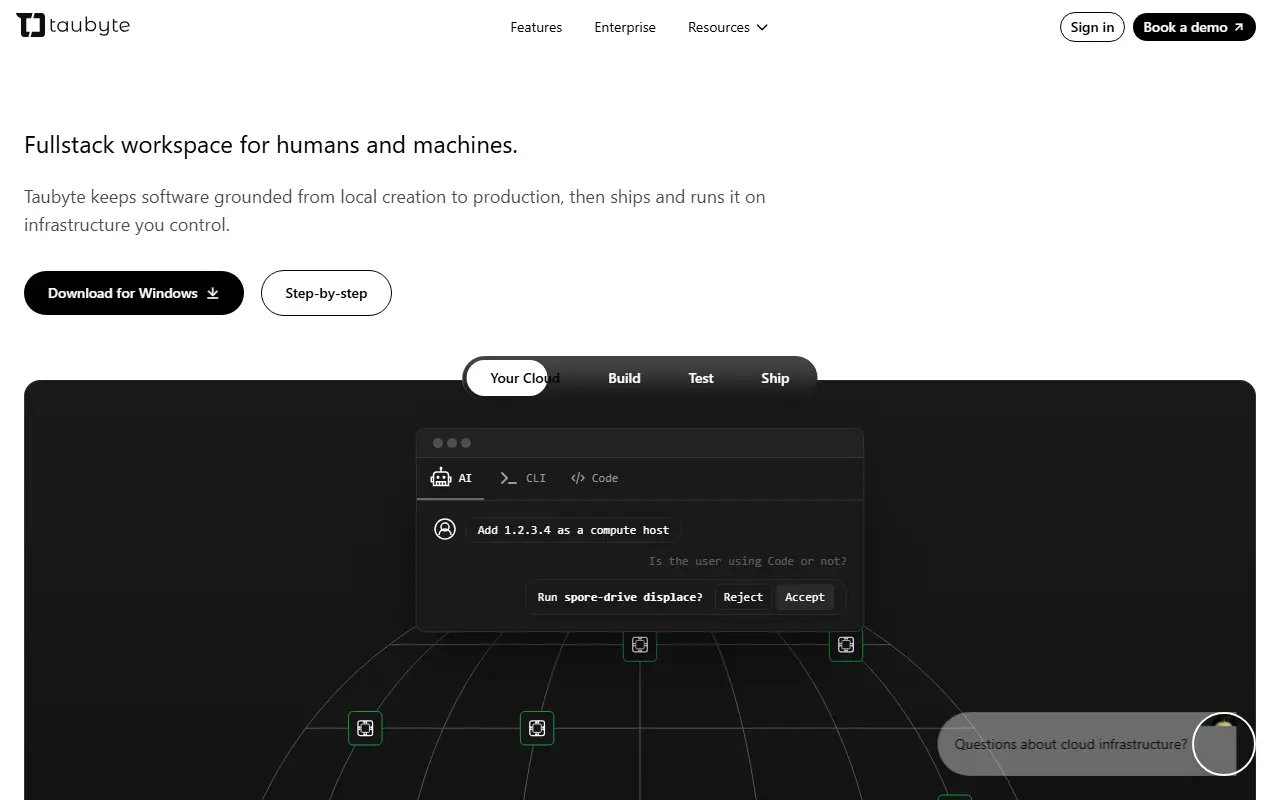Reject the spore-drive displace command
Image resolution: width=1280 pixels, height=800 pixels.
click(743, 597)
